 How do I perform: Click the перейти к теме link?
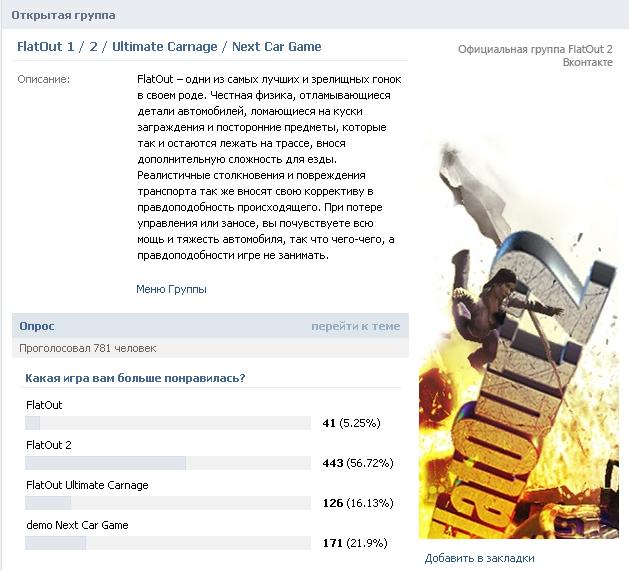pyautogui.click(x=356, y=326)
